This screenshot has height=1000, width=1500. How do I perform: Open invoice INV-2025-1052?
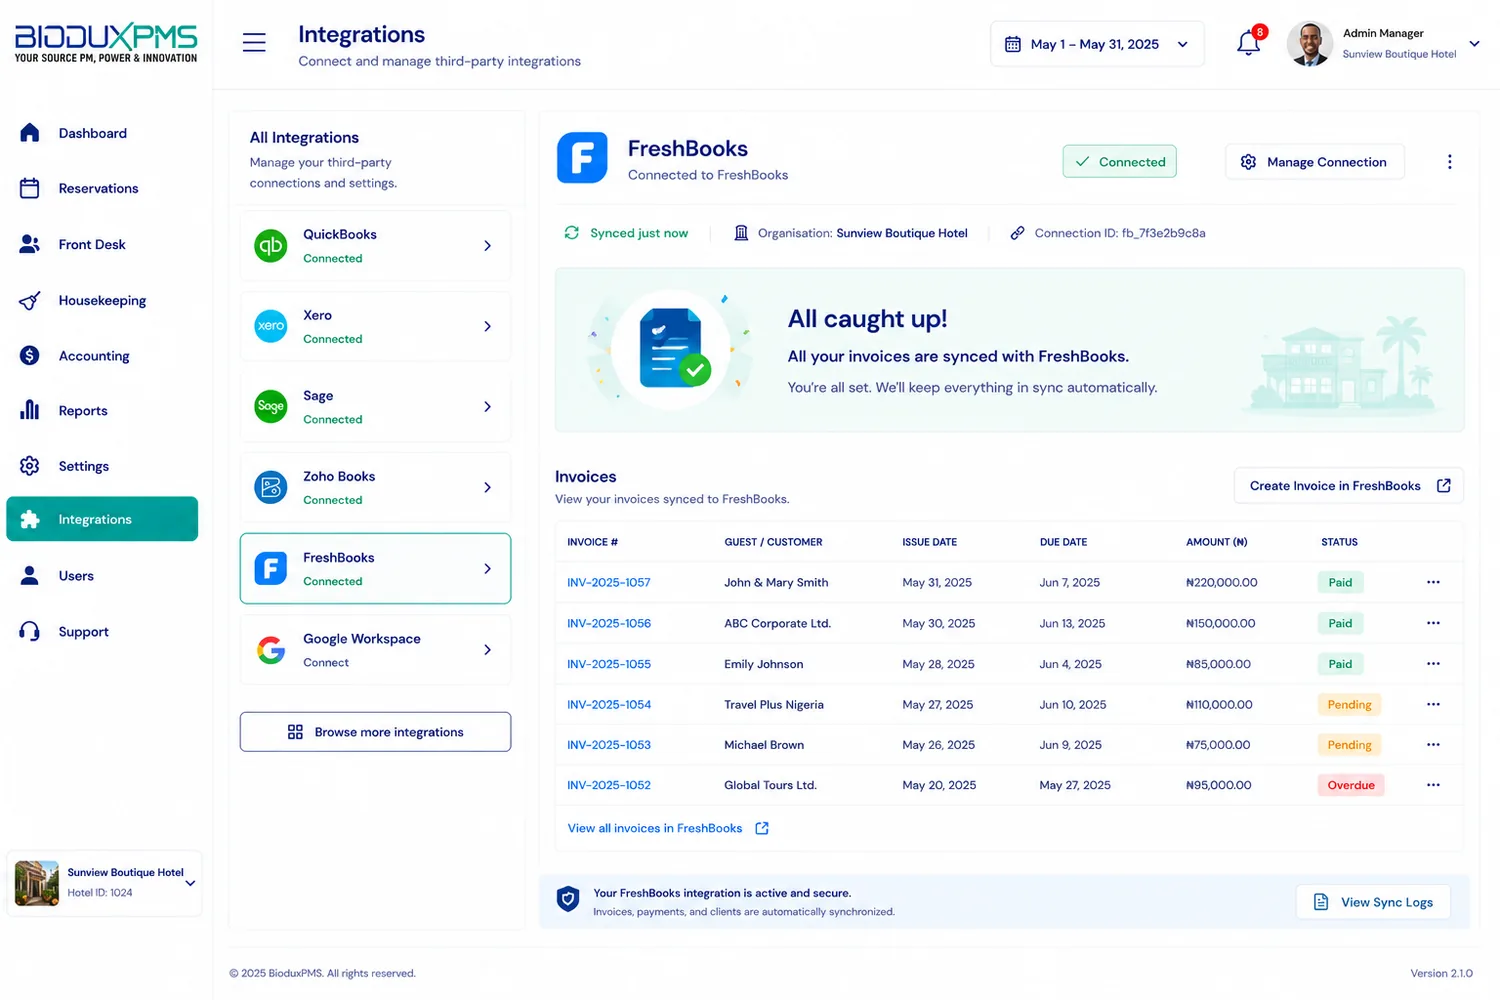pyautogui.click(x=609, y=785)
